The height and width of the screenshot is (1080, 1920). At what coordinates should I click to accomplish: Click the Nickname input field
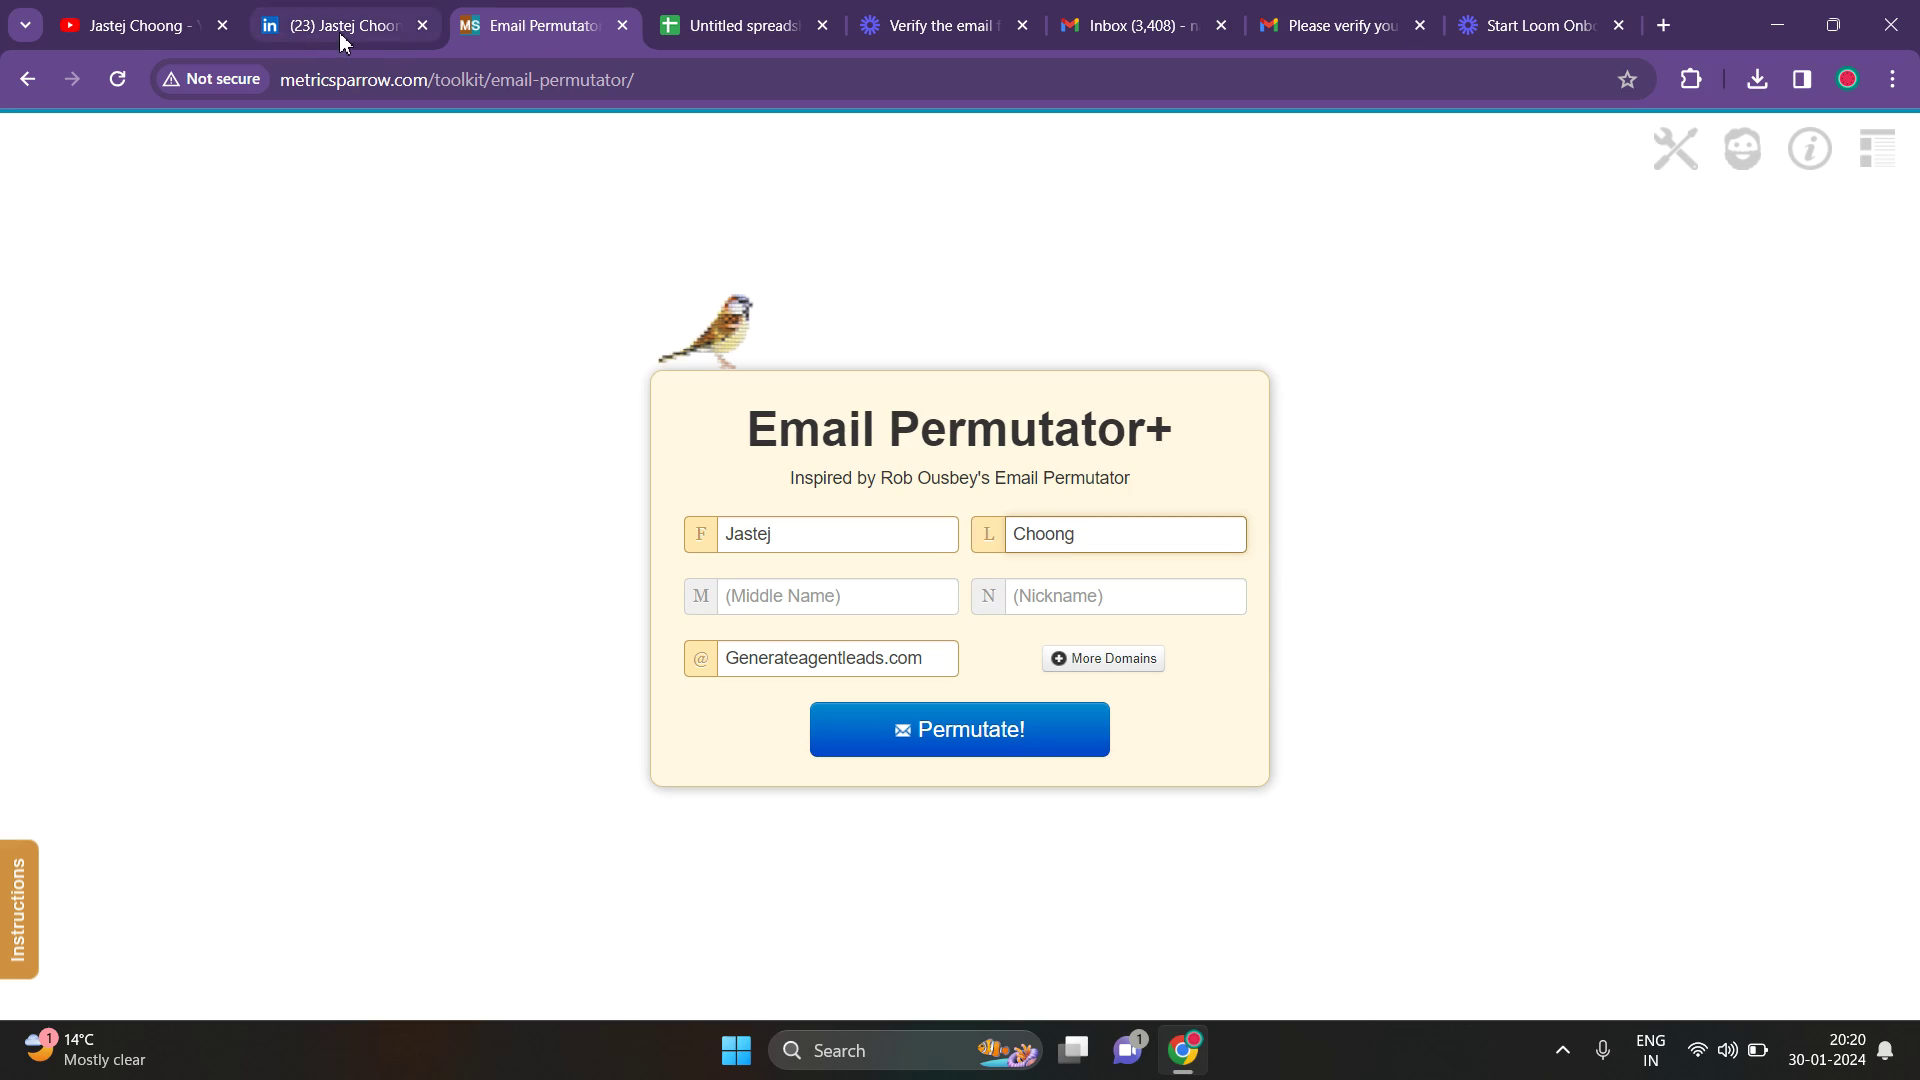click(x=1124, y=596)
